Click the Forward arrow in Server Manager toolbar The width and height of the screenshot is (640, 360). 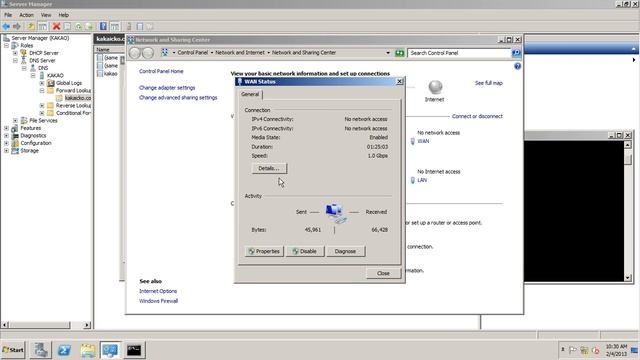17,27
